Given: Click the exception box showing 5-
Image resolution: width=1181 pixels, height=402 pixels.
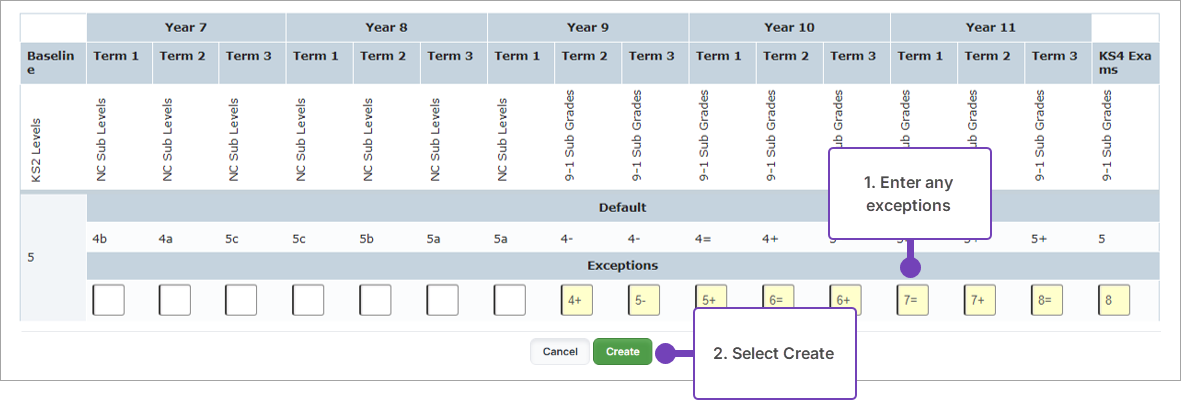Looking at the screenshot, I should [644, 300].
